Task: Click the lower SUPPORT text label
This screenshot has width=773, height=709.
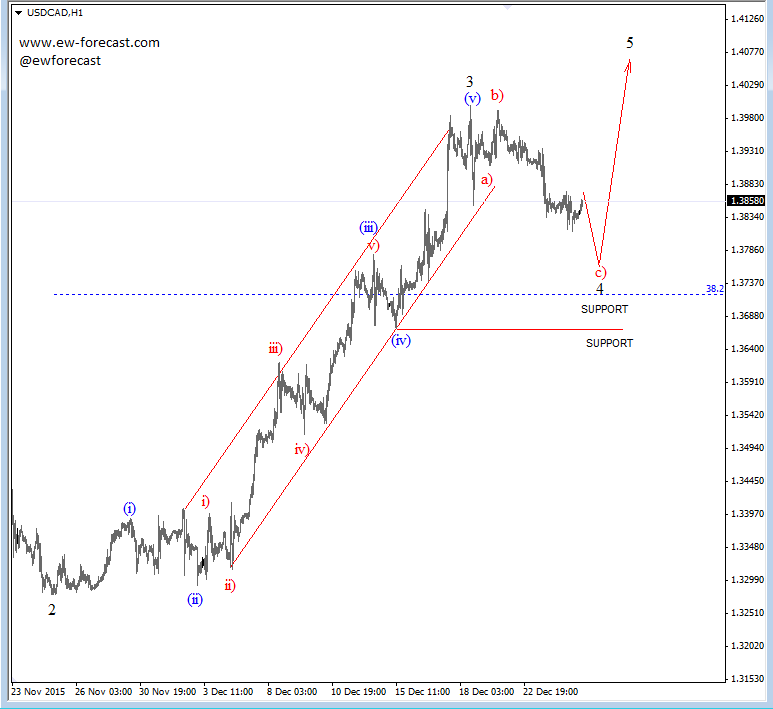Action: pyautogui.click(x=609, y=343)
